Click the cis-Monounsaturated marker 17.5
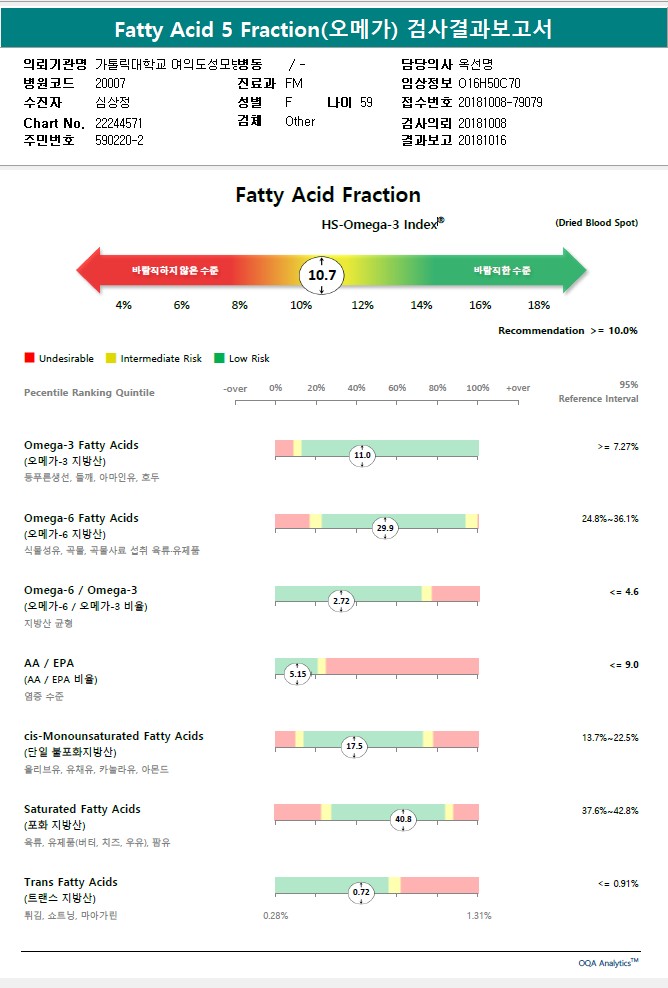 click(354, 746)
